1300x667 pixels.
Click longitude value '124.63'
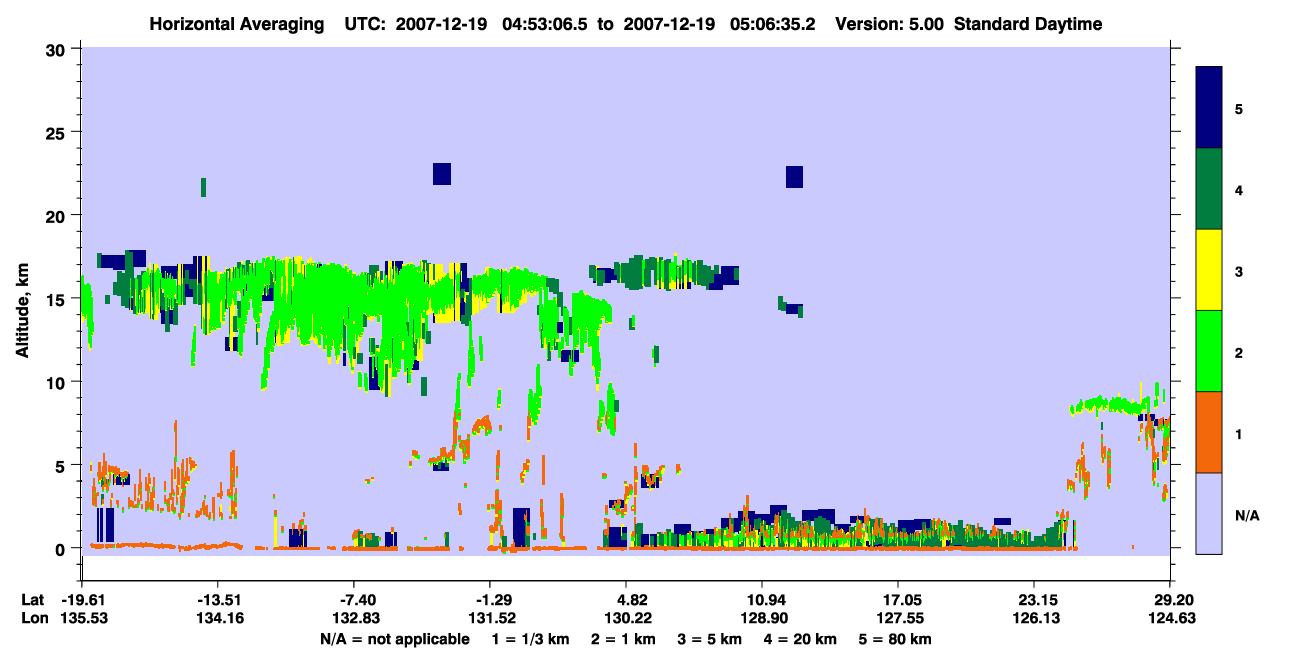[1170, 618]
